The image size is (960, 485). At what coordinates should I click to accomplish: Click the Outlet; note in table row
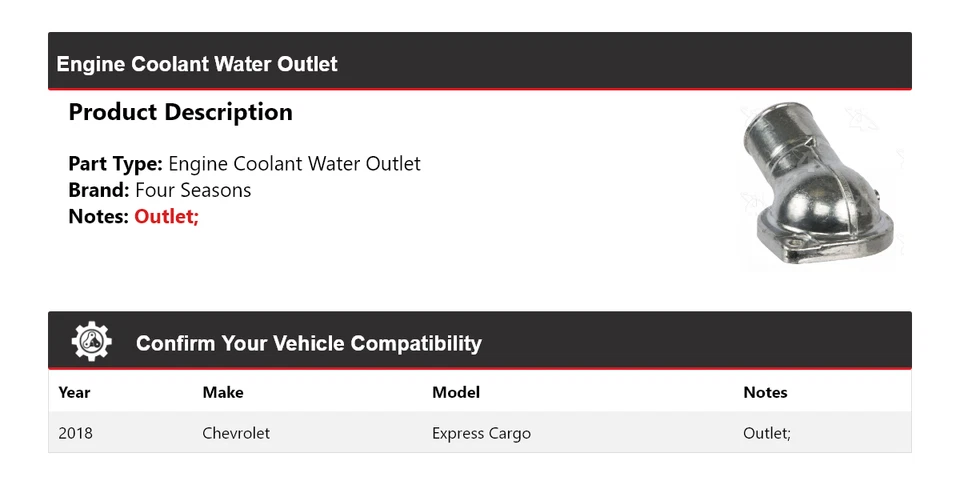tap(767, 433)
